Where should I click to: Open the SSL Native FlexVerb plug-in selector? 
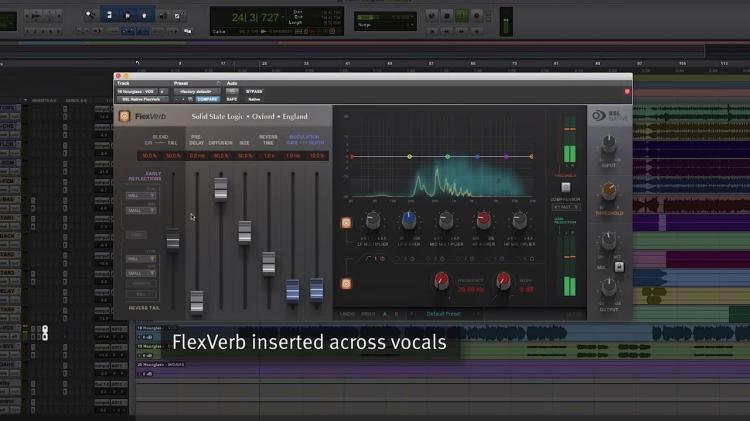click(x=142, y=100)
